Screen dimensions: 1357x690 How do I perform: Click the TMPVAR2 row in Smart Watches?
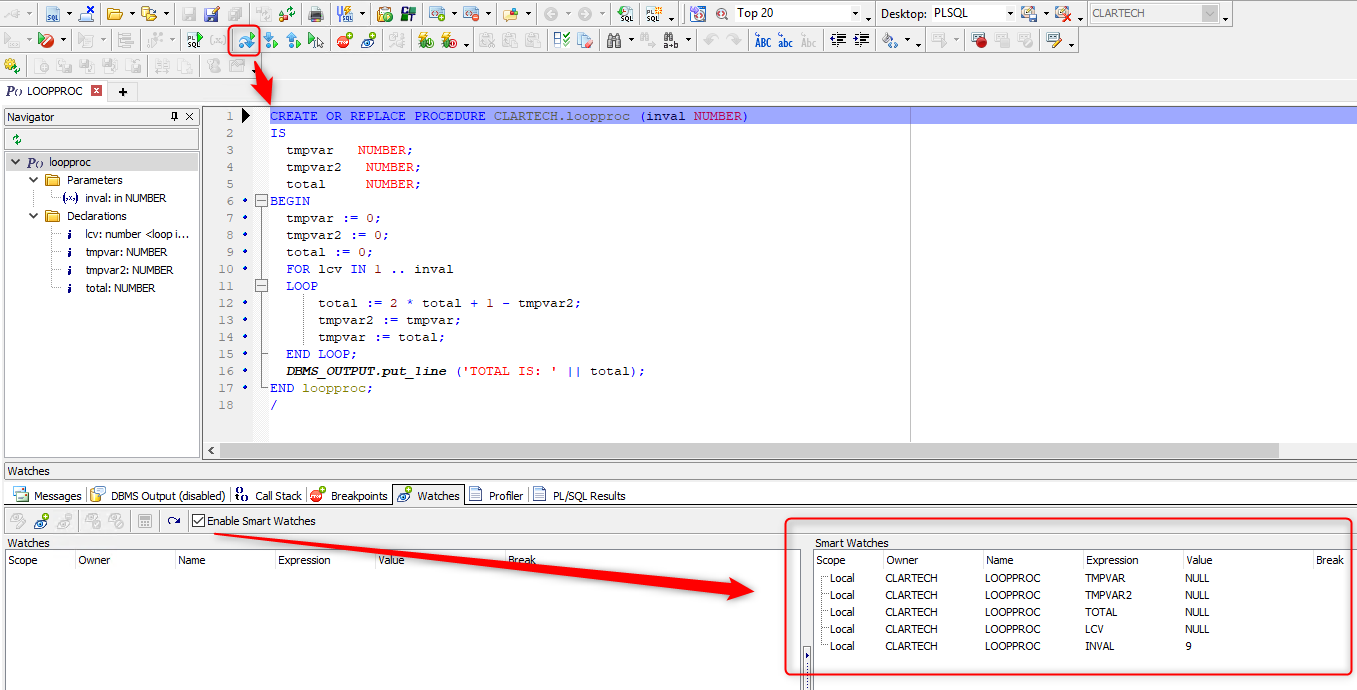tap(1080, 595)
